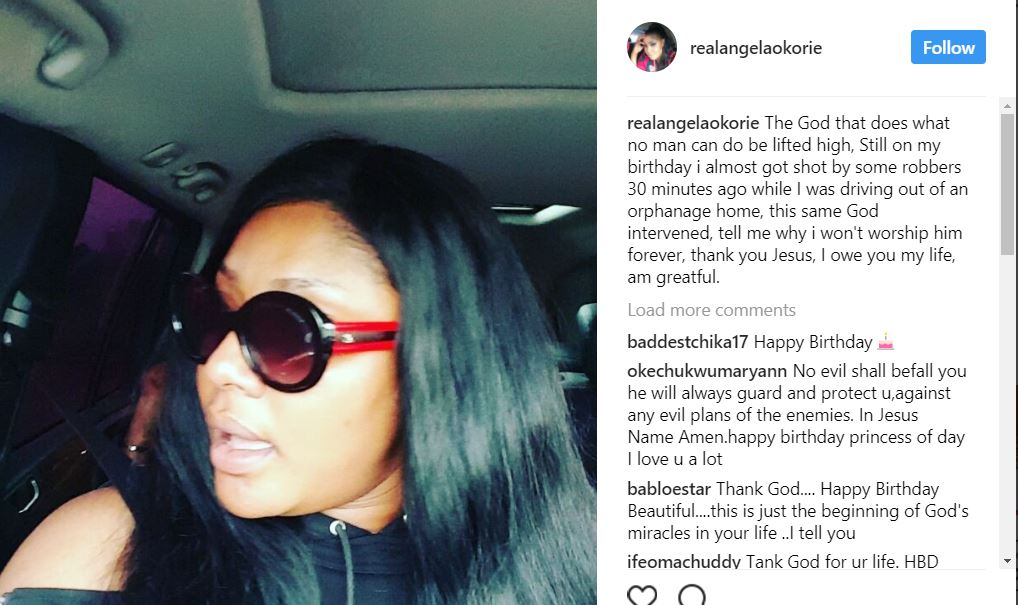Visit babloestar's profile from comment
The image size is (1018, 605).
669,489
